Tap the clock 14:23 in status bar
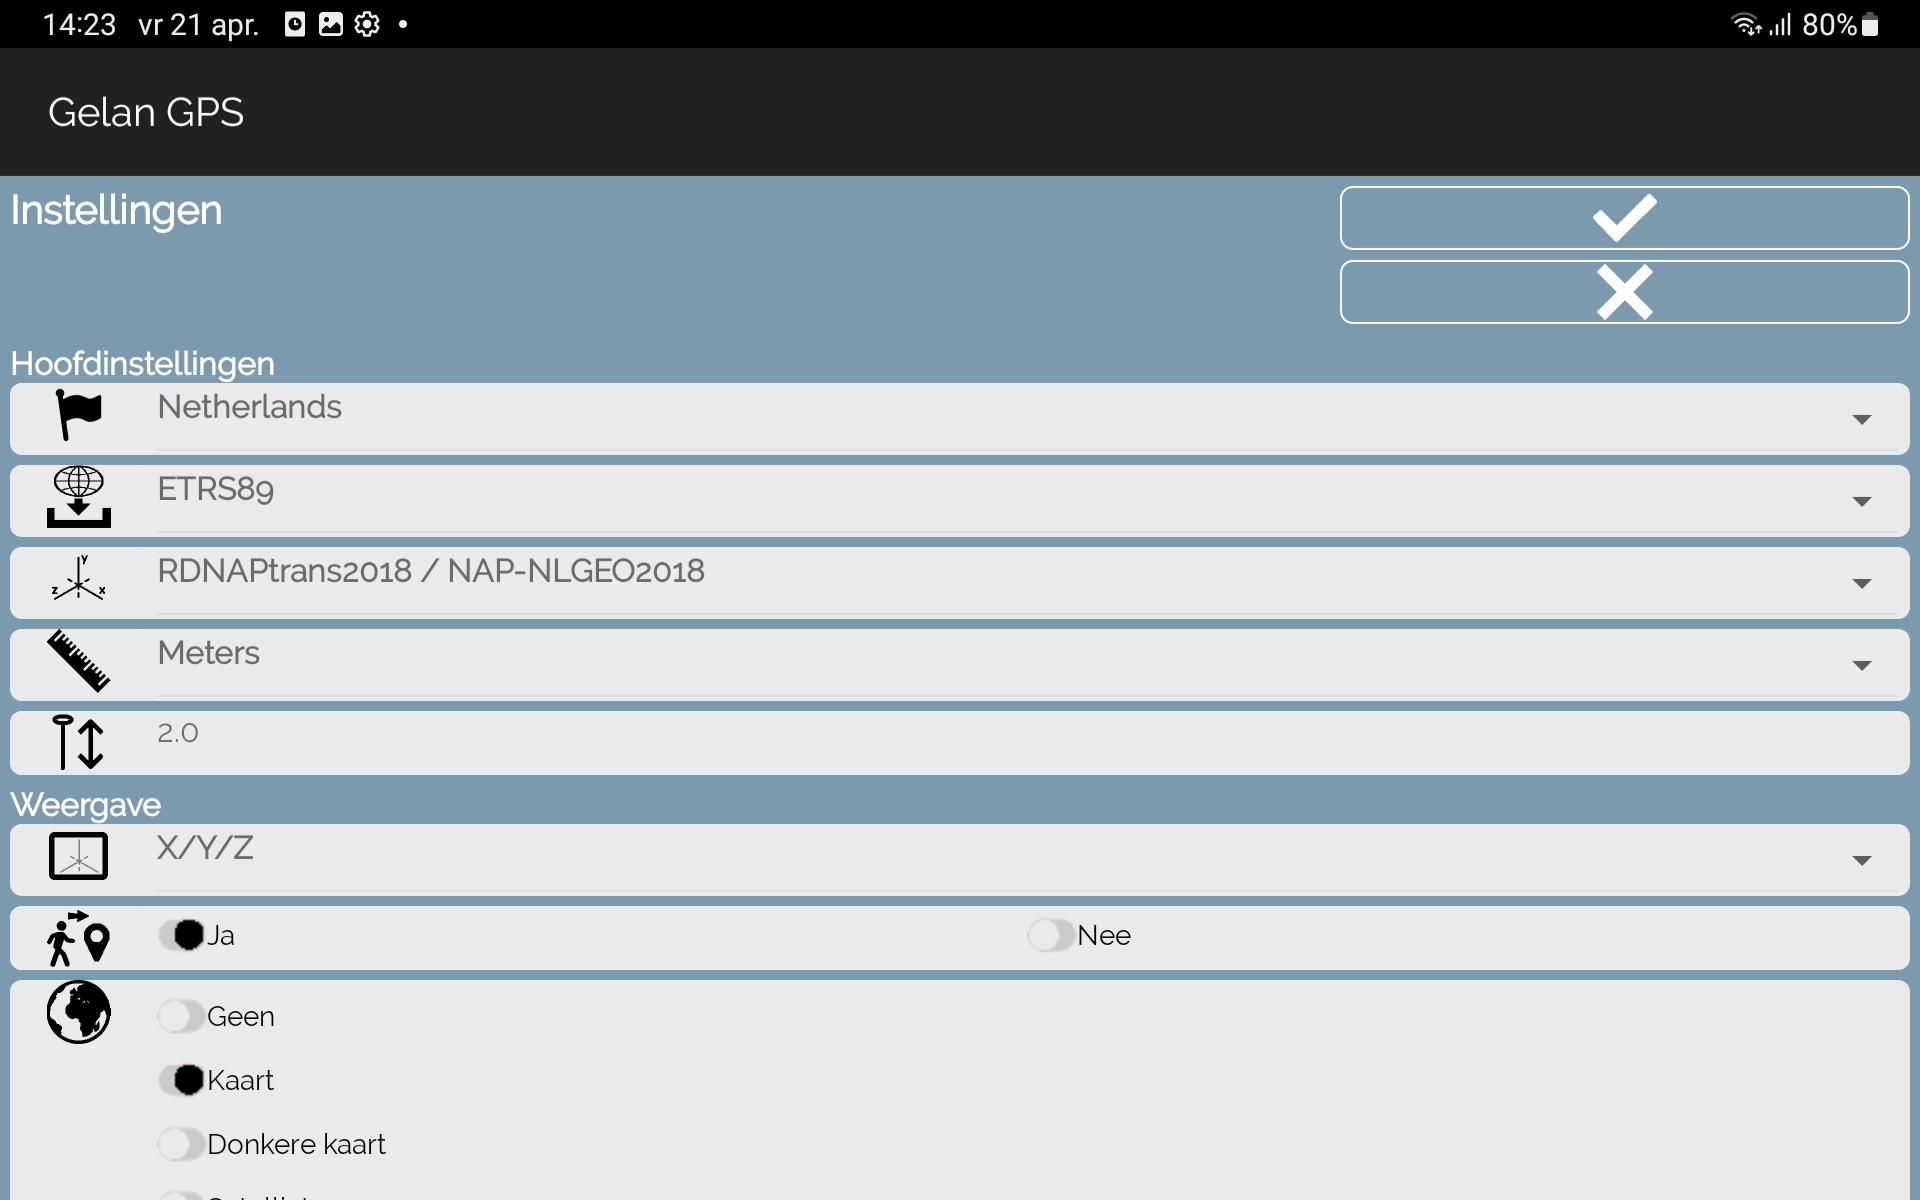The image size is (1920, 1200). pyautogui.click(x=79, y=24)
